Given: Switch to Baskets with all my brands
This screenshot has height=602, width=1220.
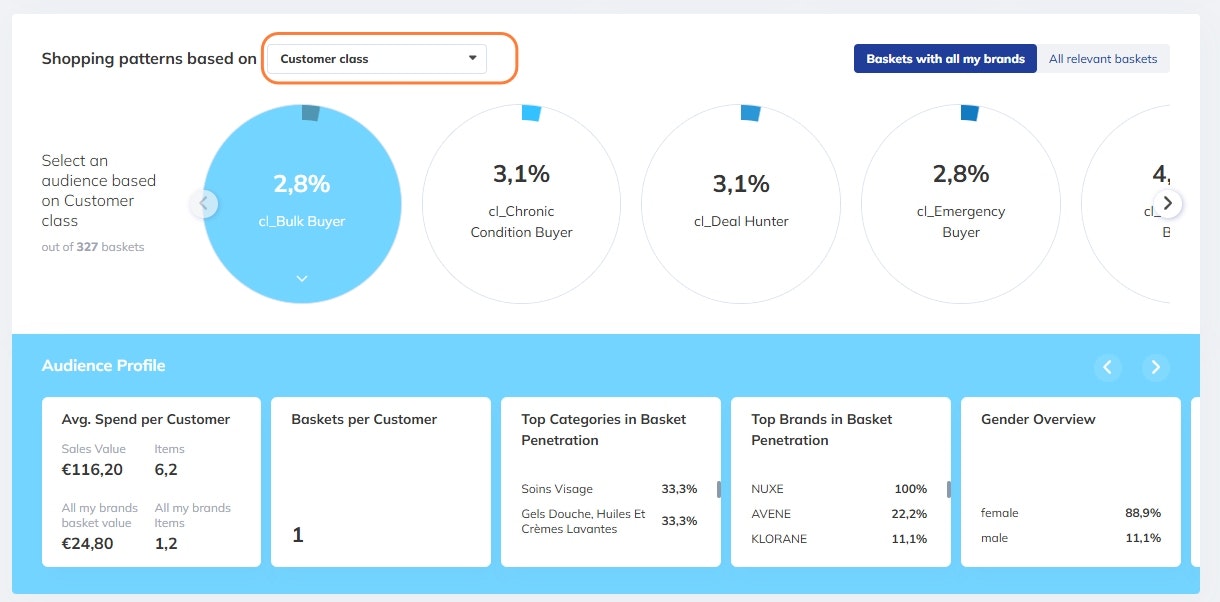Looking at the screenshot, I should [x=945, y=59].
